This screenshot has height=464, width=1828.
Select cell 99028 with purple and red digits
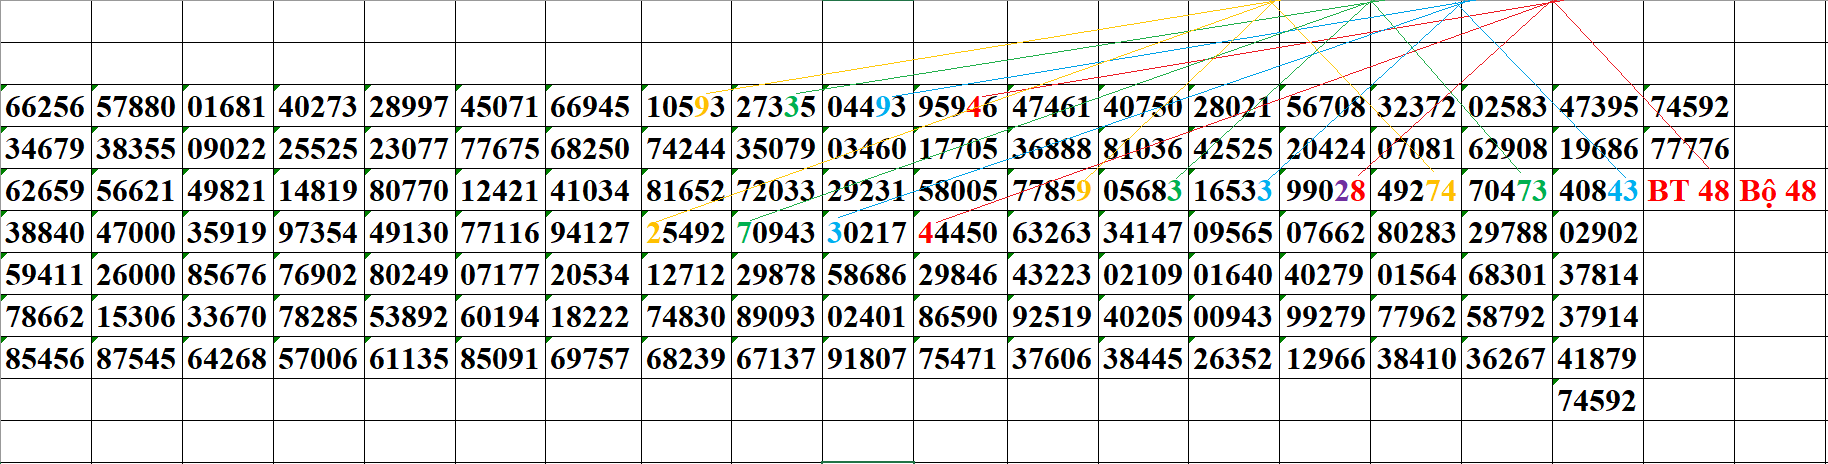click(x=1325, y=191)
